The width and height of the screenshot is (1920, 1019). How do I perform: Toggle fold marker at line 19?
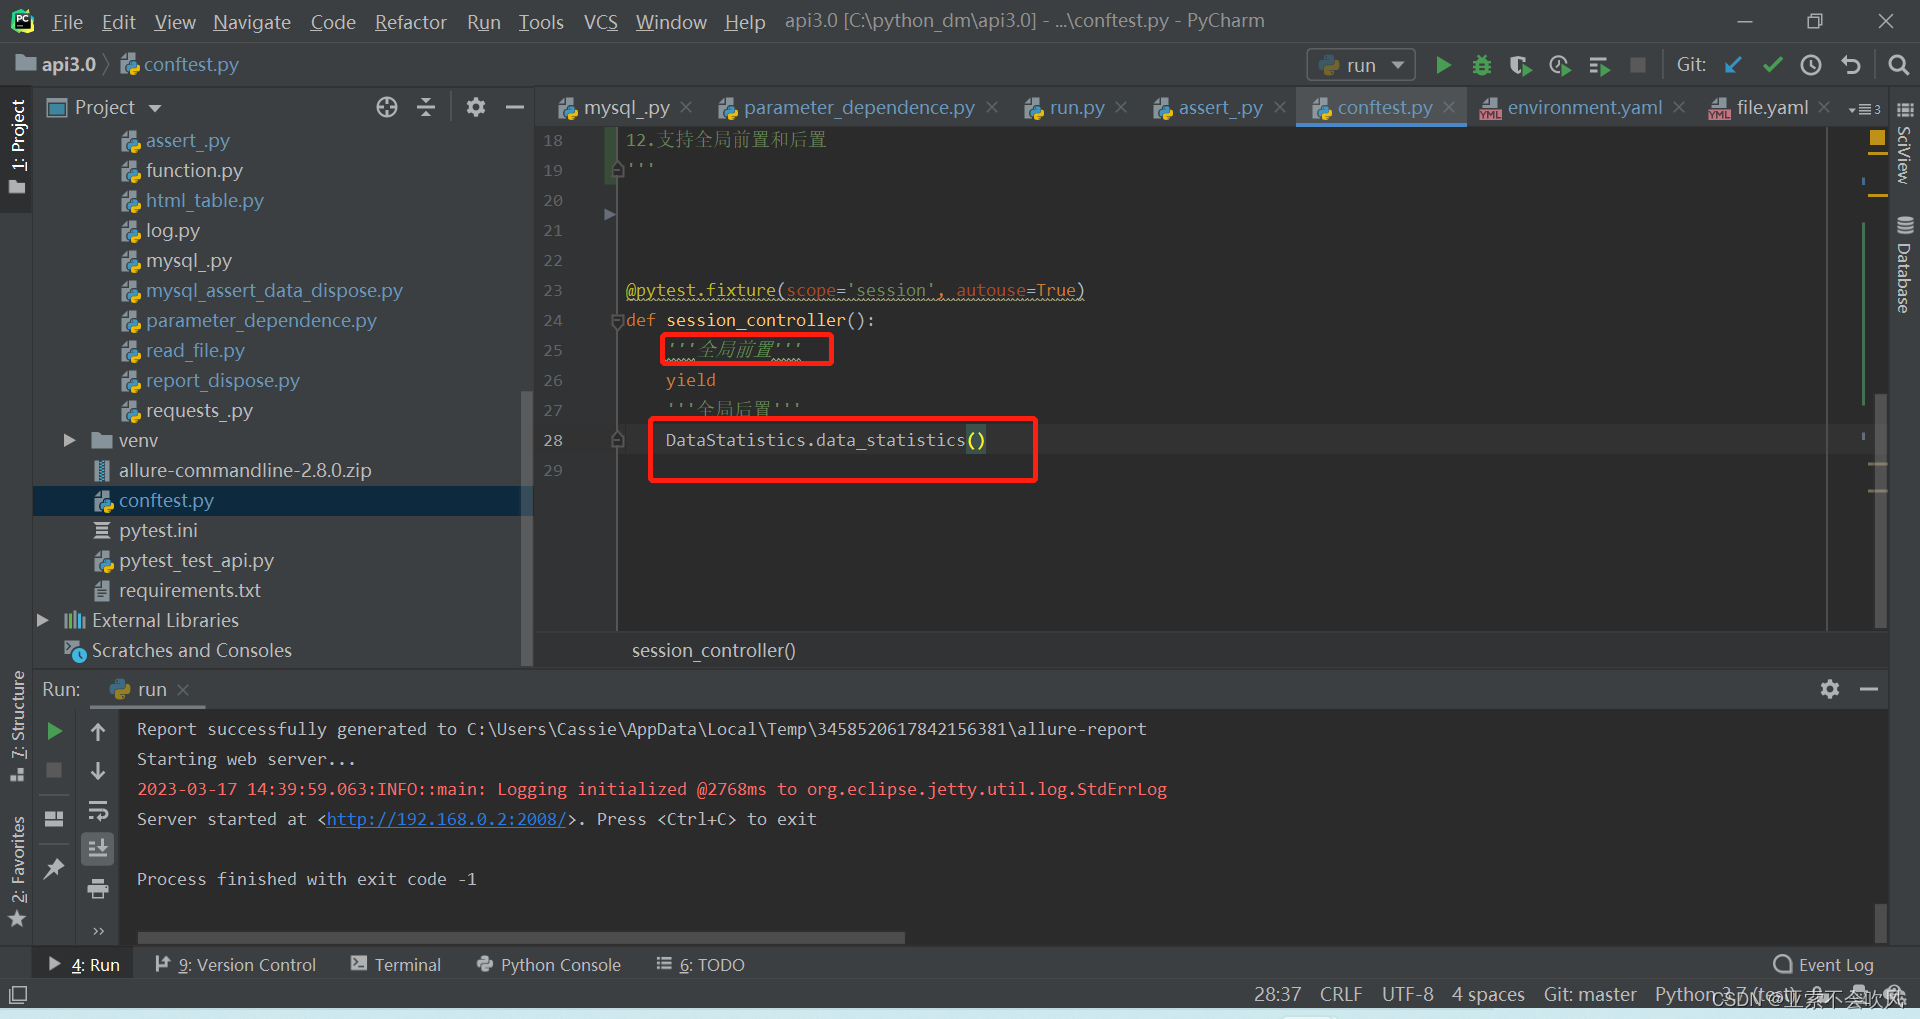click(617, 170)
